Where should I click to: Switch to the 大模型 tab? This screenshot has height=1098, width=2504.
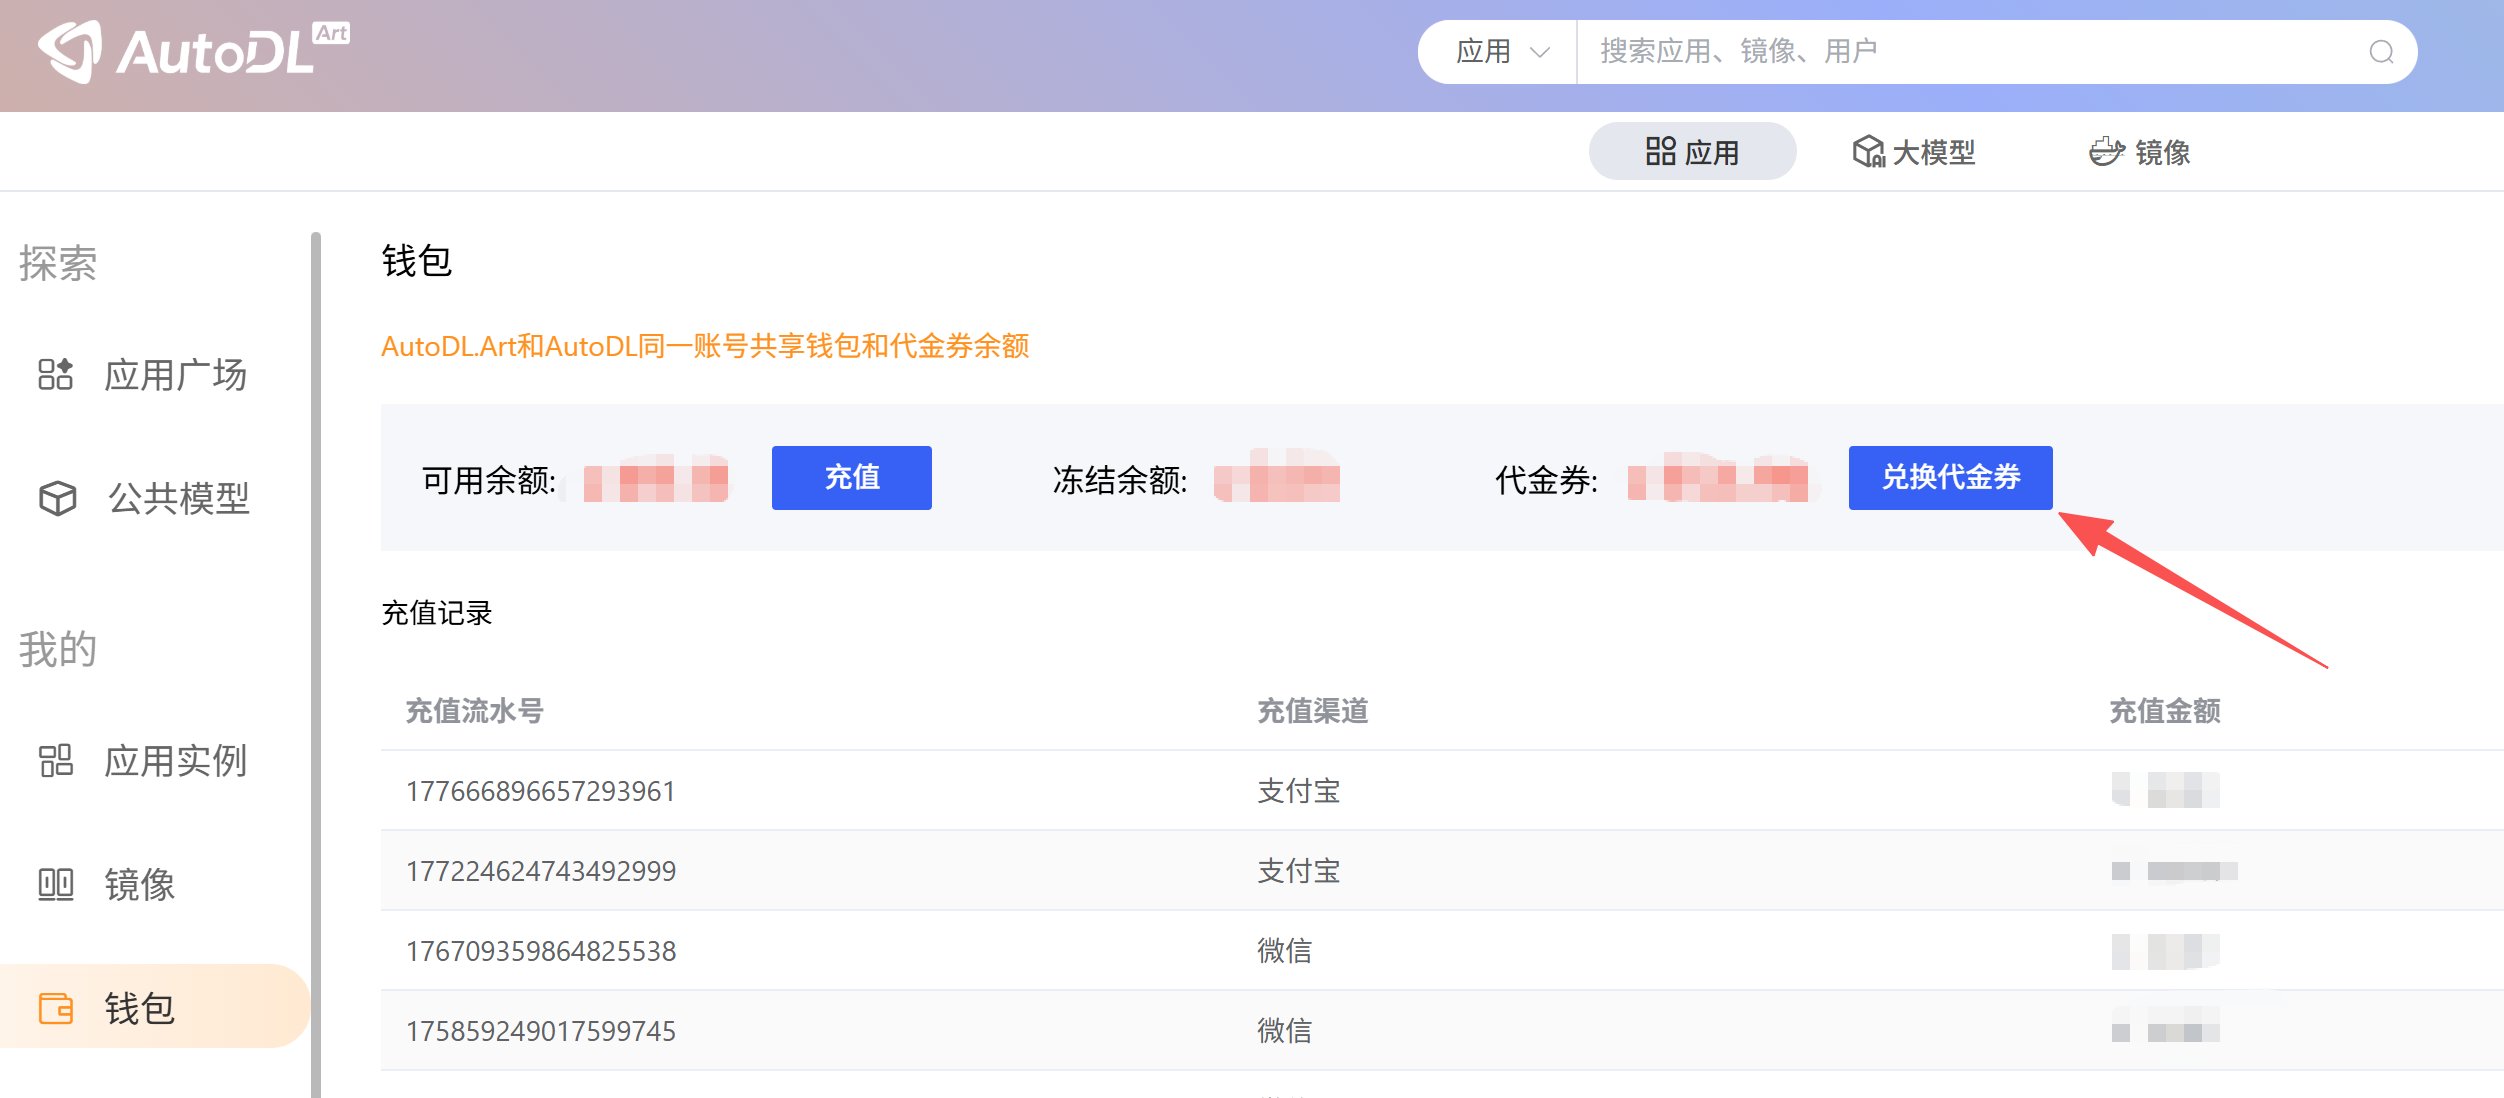pyautogui.click(x=1914, y=152)
